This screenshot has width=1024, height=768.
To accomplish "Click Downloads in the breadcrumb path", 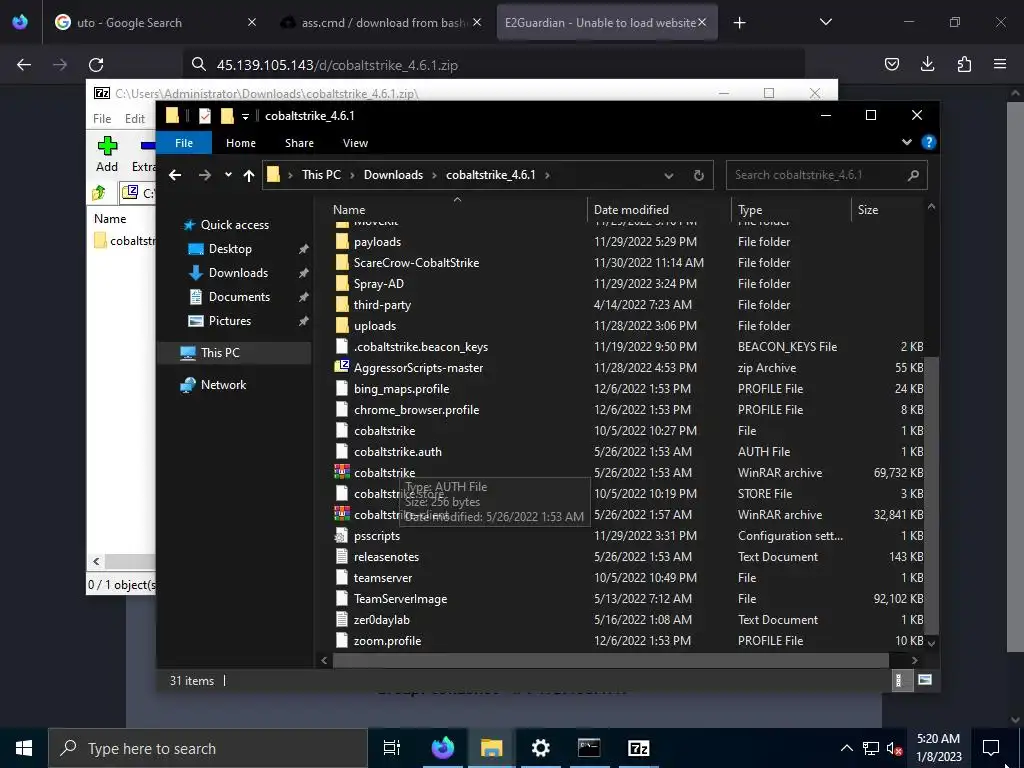I will pos(393,175).
